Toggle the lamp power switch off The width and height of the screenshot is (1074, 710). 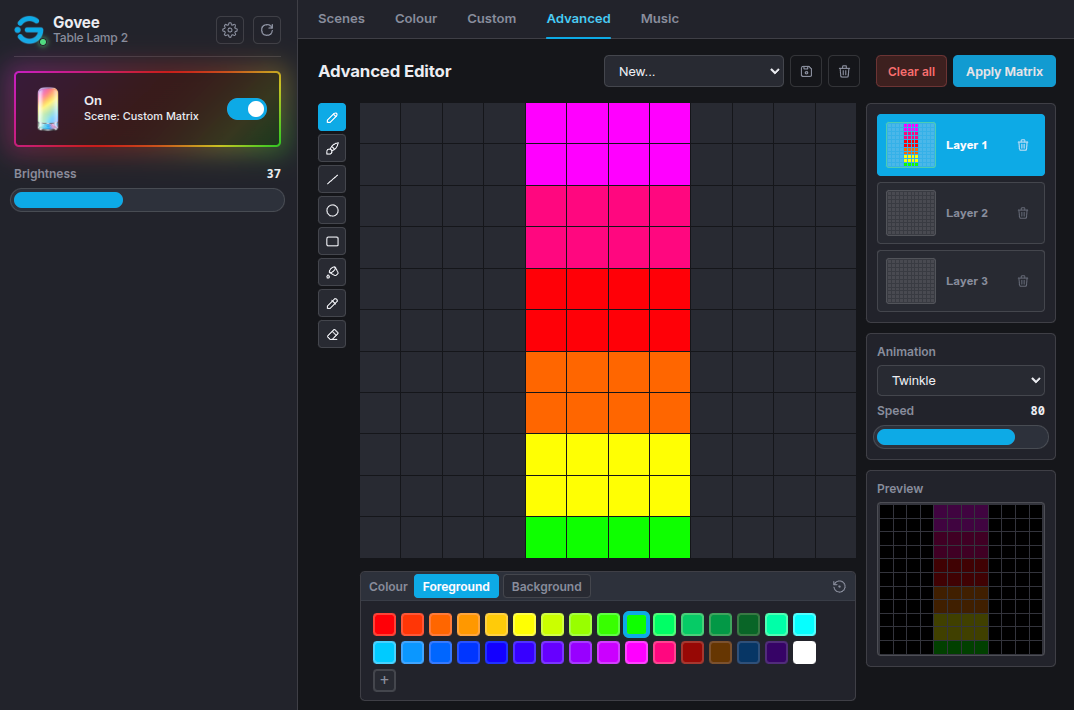(247, 109)
